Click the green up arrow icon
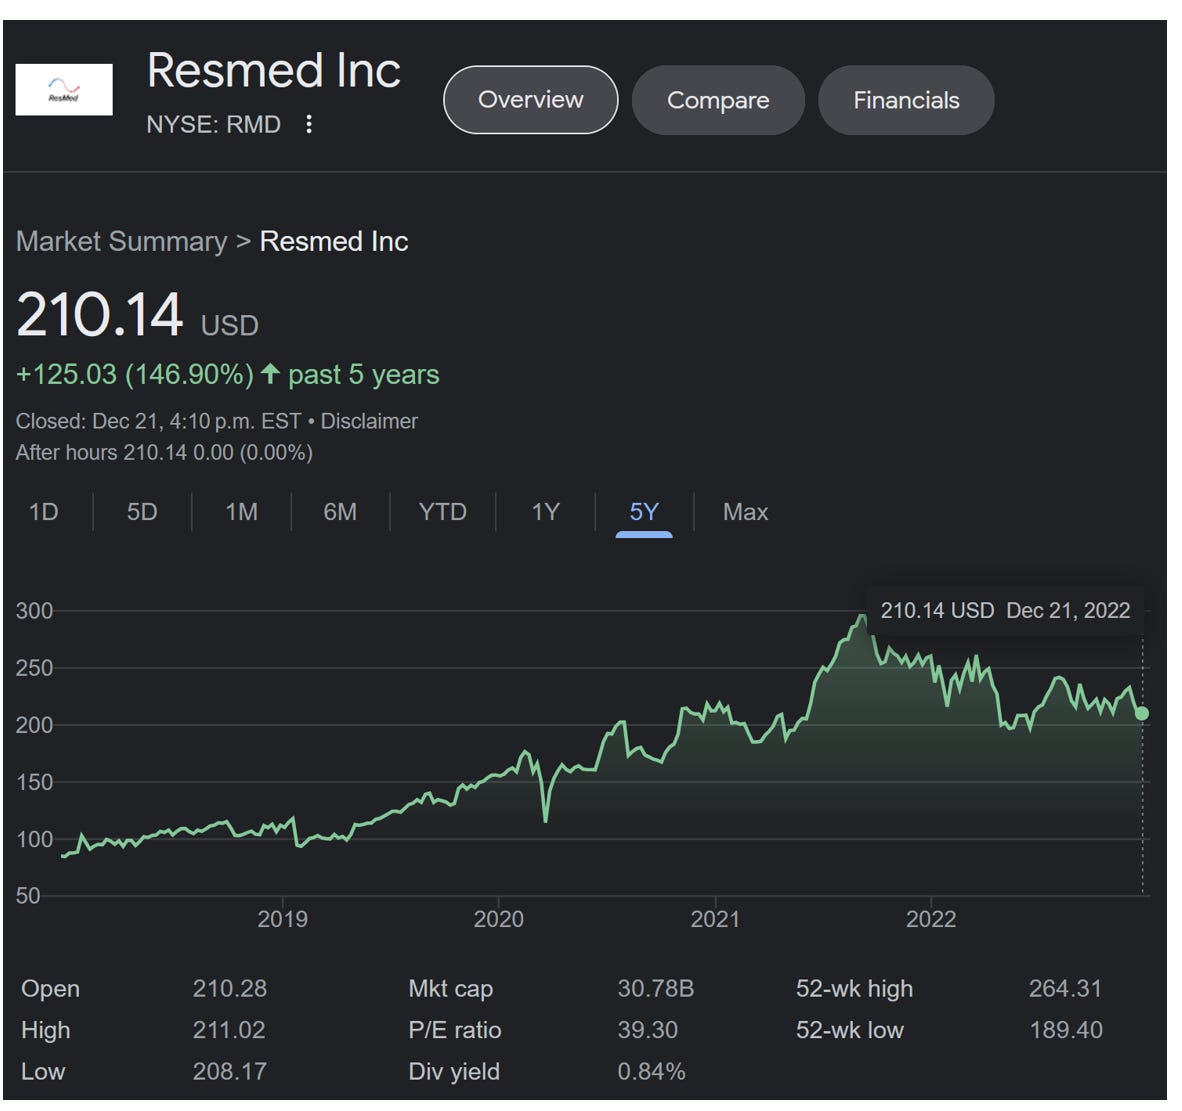This screenshot has height=1111, width=1182. [270, 373]
